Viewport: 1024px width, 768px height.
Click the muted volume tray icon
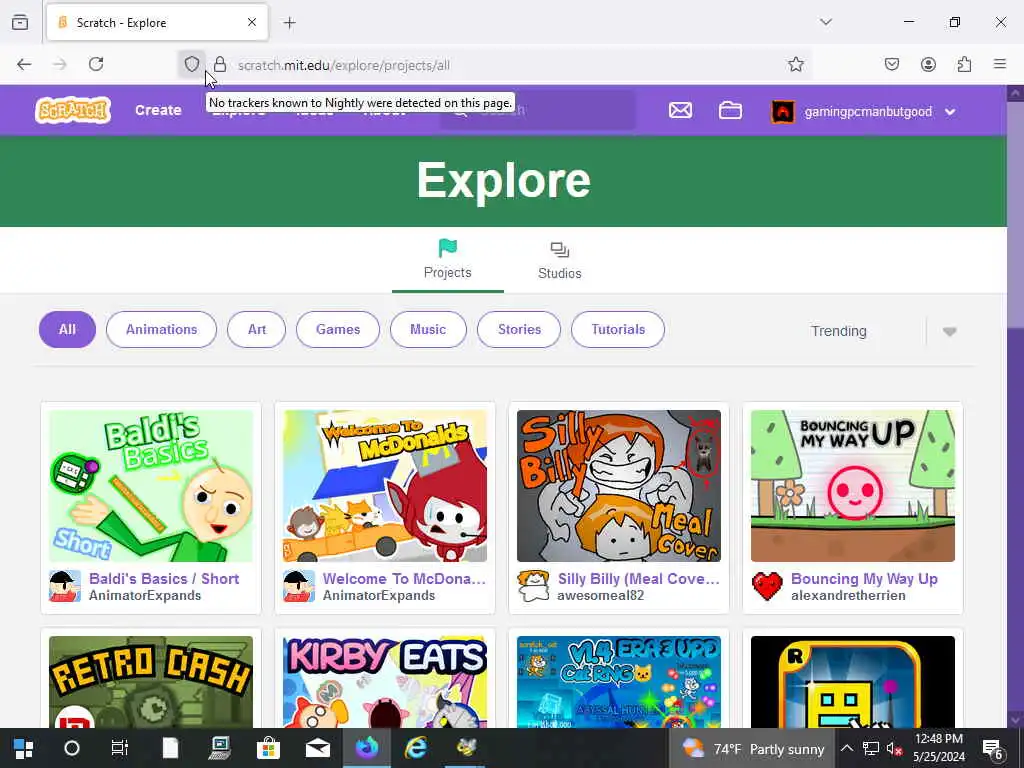coord(893,748)
